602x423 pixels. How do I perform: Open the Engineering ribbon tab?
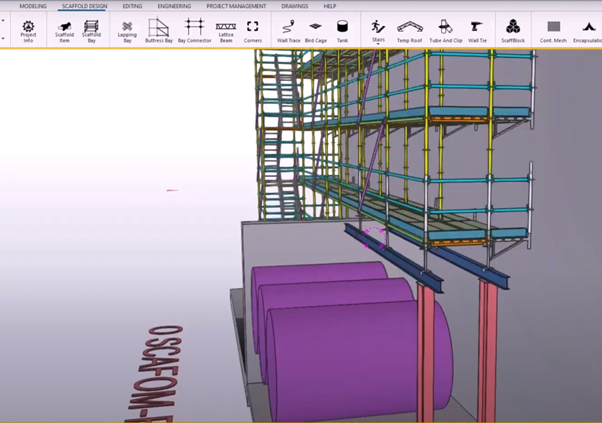[x=174, y=6]
